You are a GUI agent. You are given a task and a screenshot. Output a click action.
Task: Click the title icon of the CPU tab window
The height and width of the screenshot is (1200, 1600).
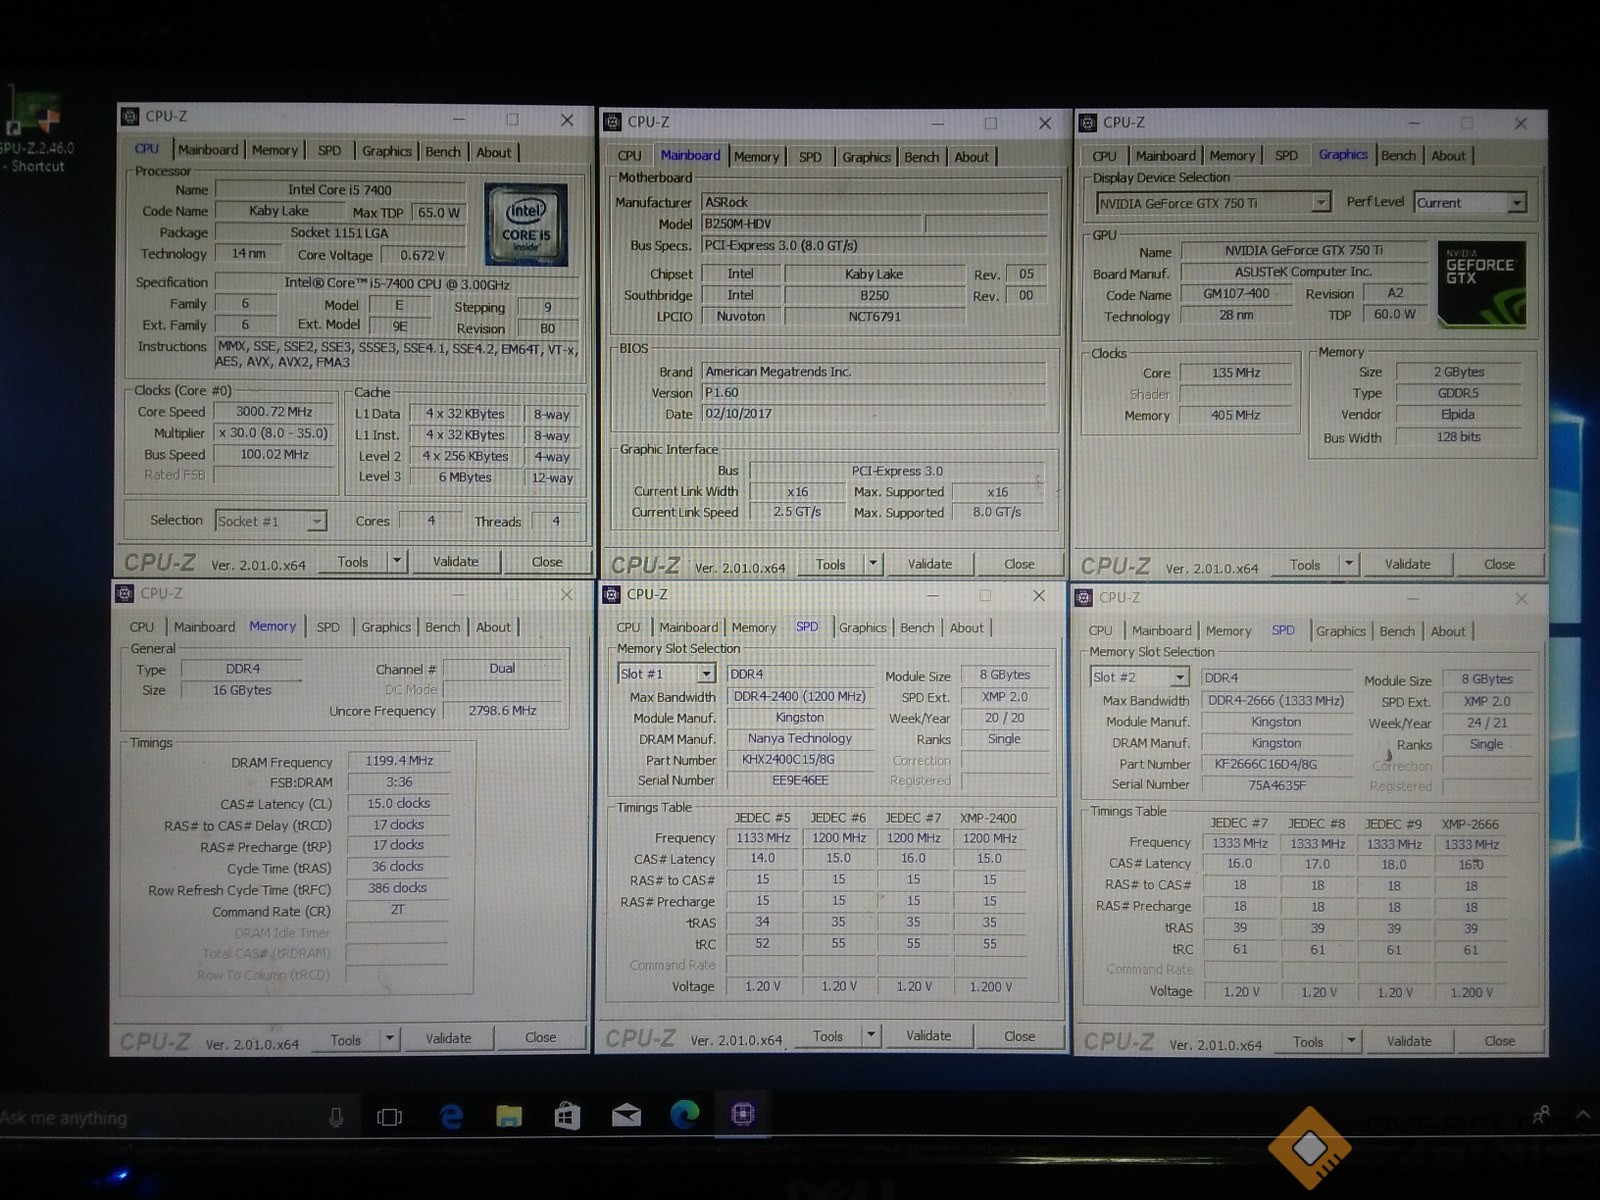130,116
